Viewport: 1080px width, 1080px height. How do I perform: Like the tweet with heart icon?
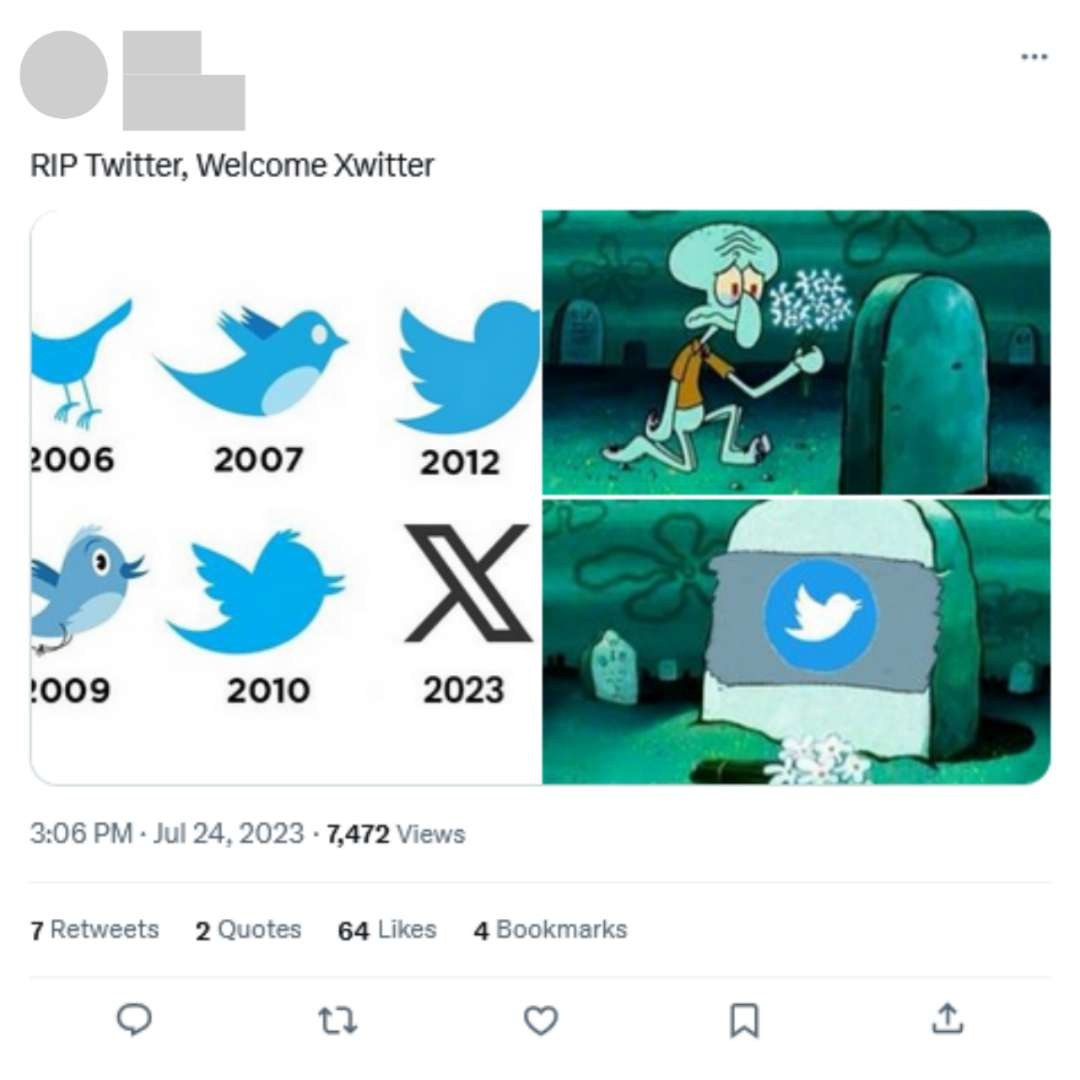[x=541, y=1020]
